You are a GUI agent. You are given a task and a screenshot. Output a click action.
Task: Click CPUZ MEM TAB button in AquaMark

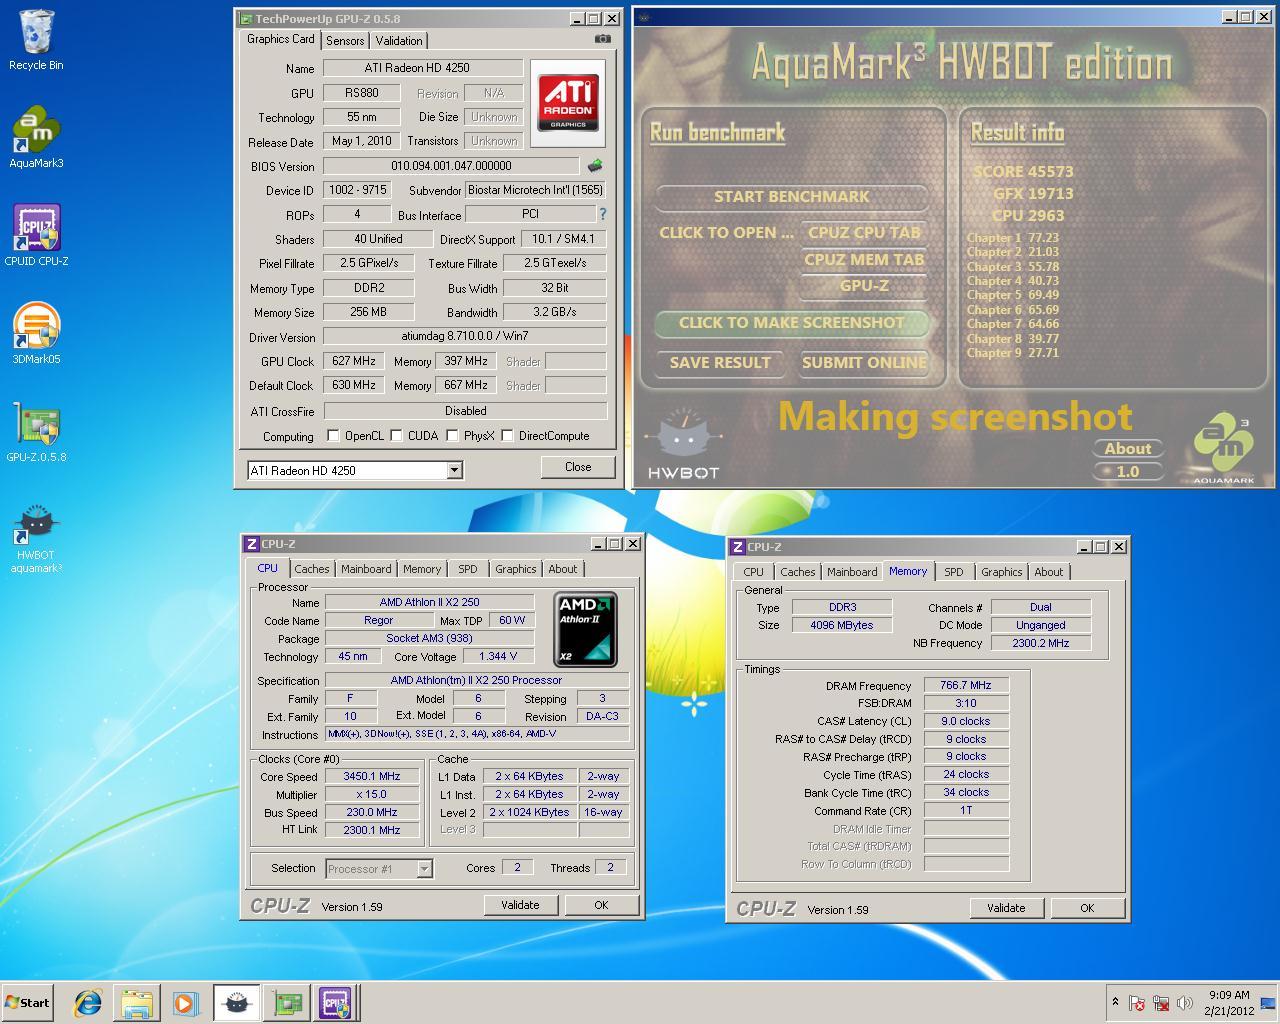click(864, 259)
